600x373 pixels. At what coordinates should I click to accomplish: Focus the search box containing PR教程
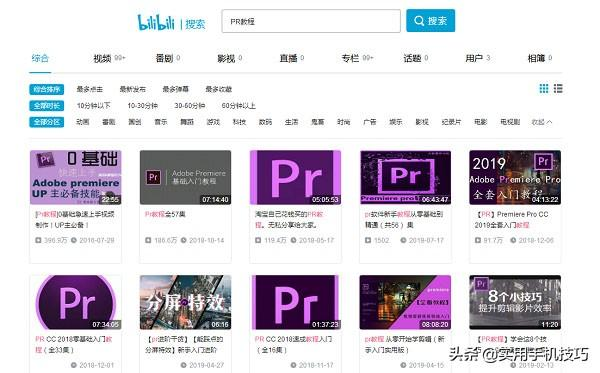[x=311, y=21]
